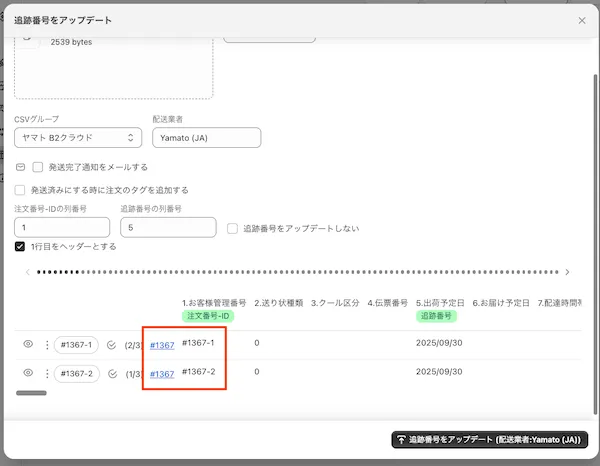Click eye icon for row #1367-1
Viewport: 600px width, 466px height.
tap(28, 345)
